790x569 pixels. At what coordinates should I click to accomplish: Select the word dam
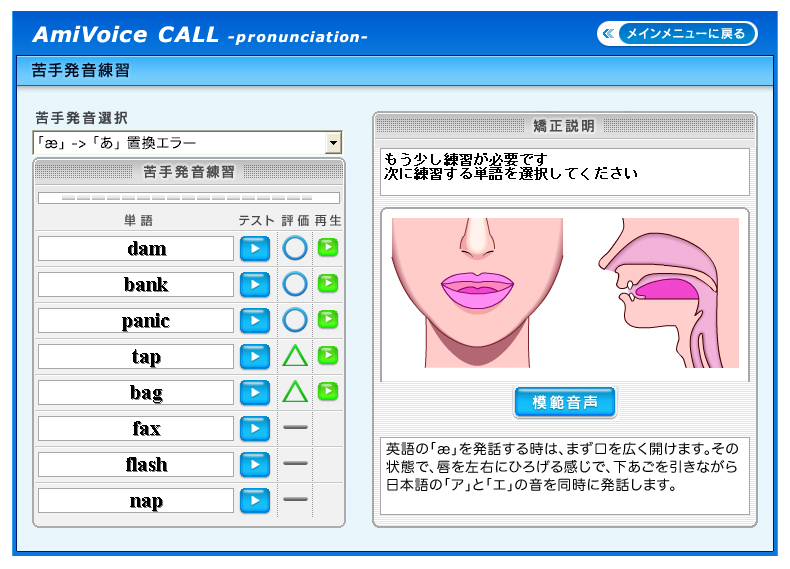tap(136, 248)
